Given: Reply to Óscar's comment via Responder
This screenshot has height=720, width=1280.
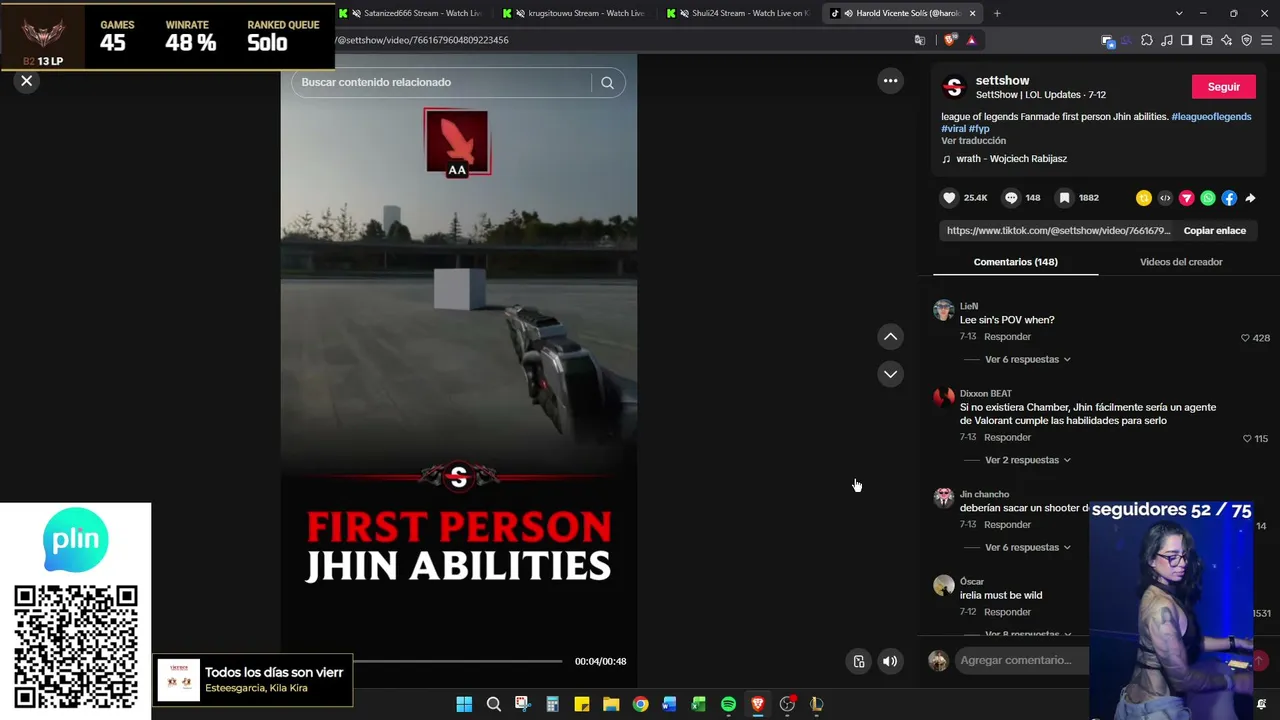Looking at the screenshot, I should tap(1007, 612).
